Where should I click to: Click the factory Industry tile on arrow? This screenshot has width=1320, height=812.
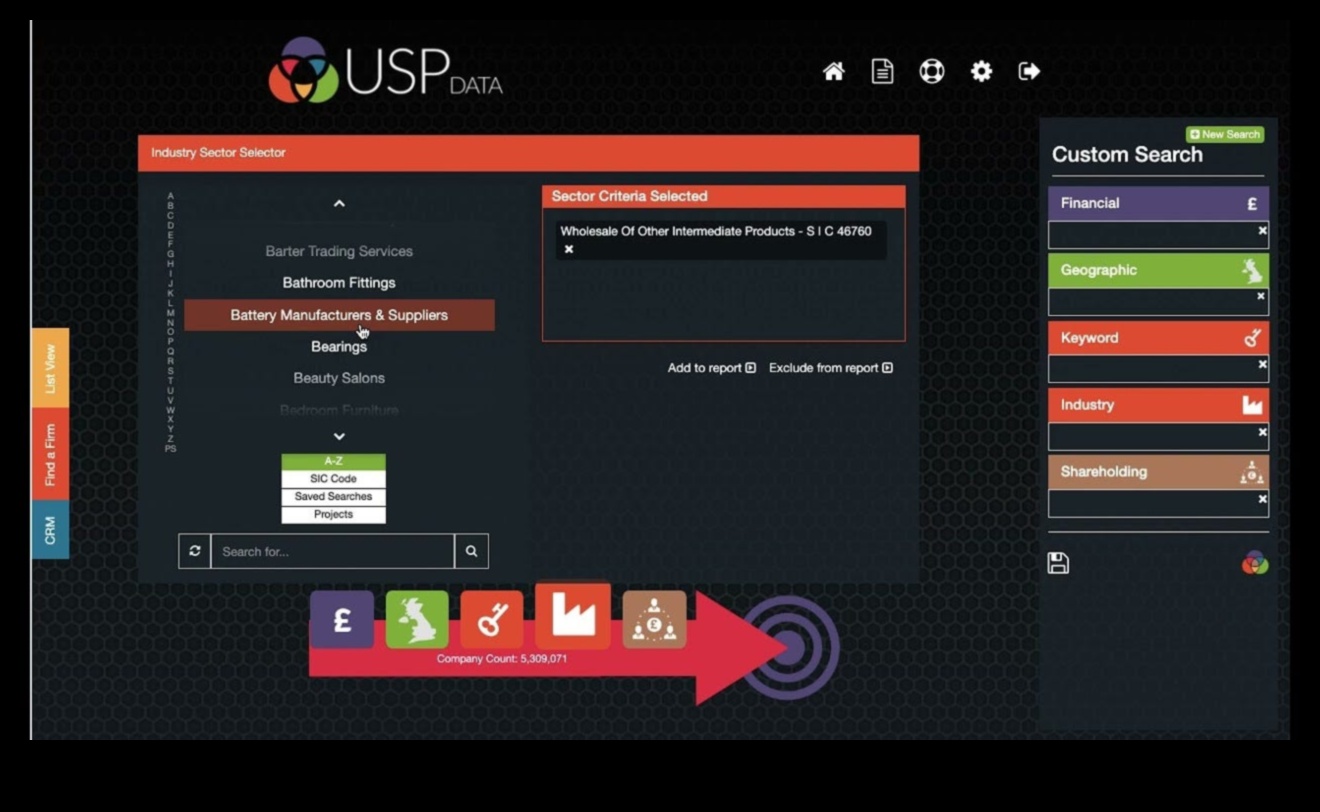(x=572, y=616)
